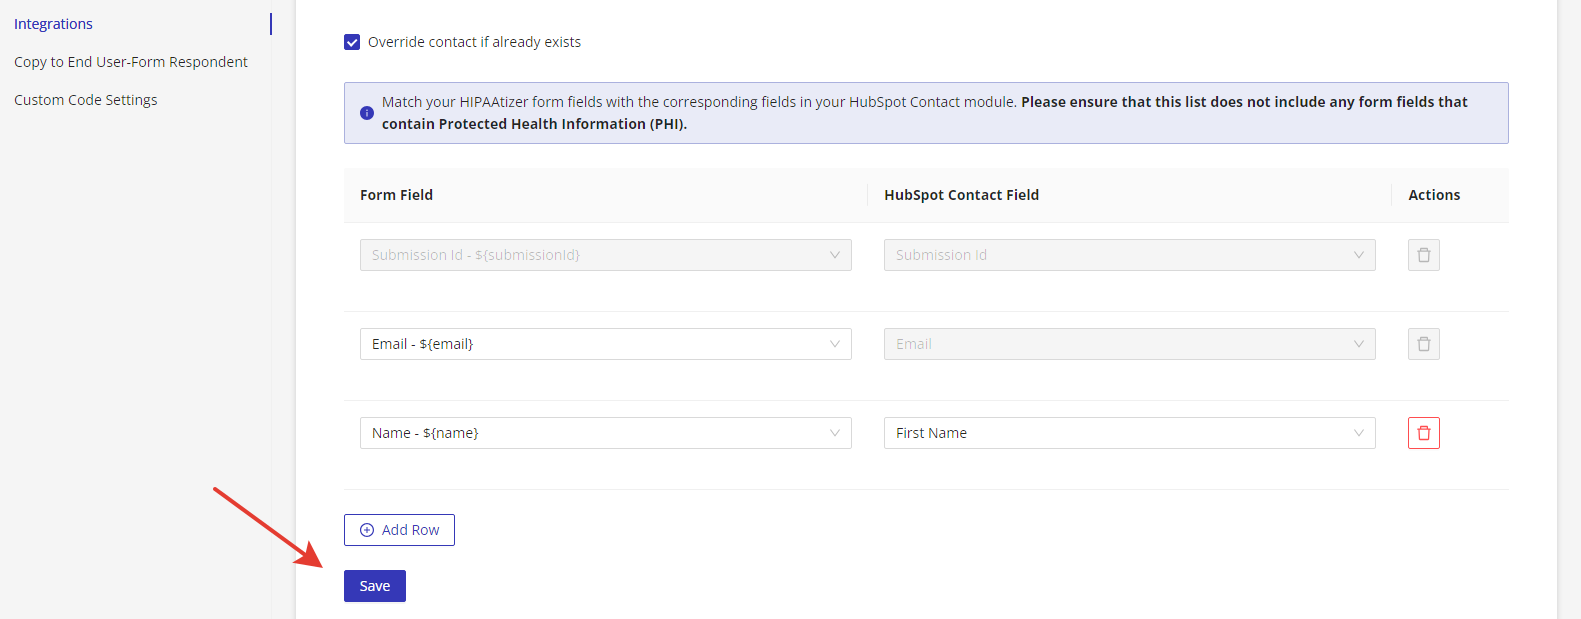This screenshot has height=619, width=1581.
Task: Open Copy to End User-Form Respondent
Action: [x=131, y=62]
